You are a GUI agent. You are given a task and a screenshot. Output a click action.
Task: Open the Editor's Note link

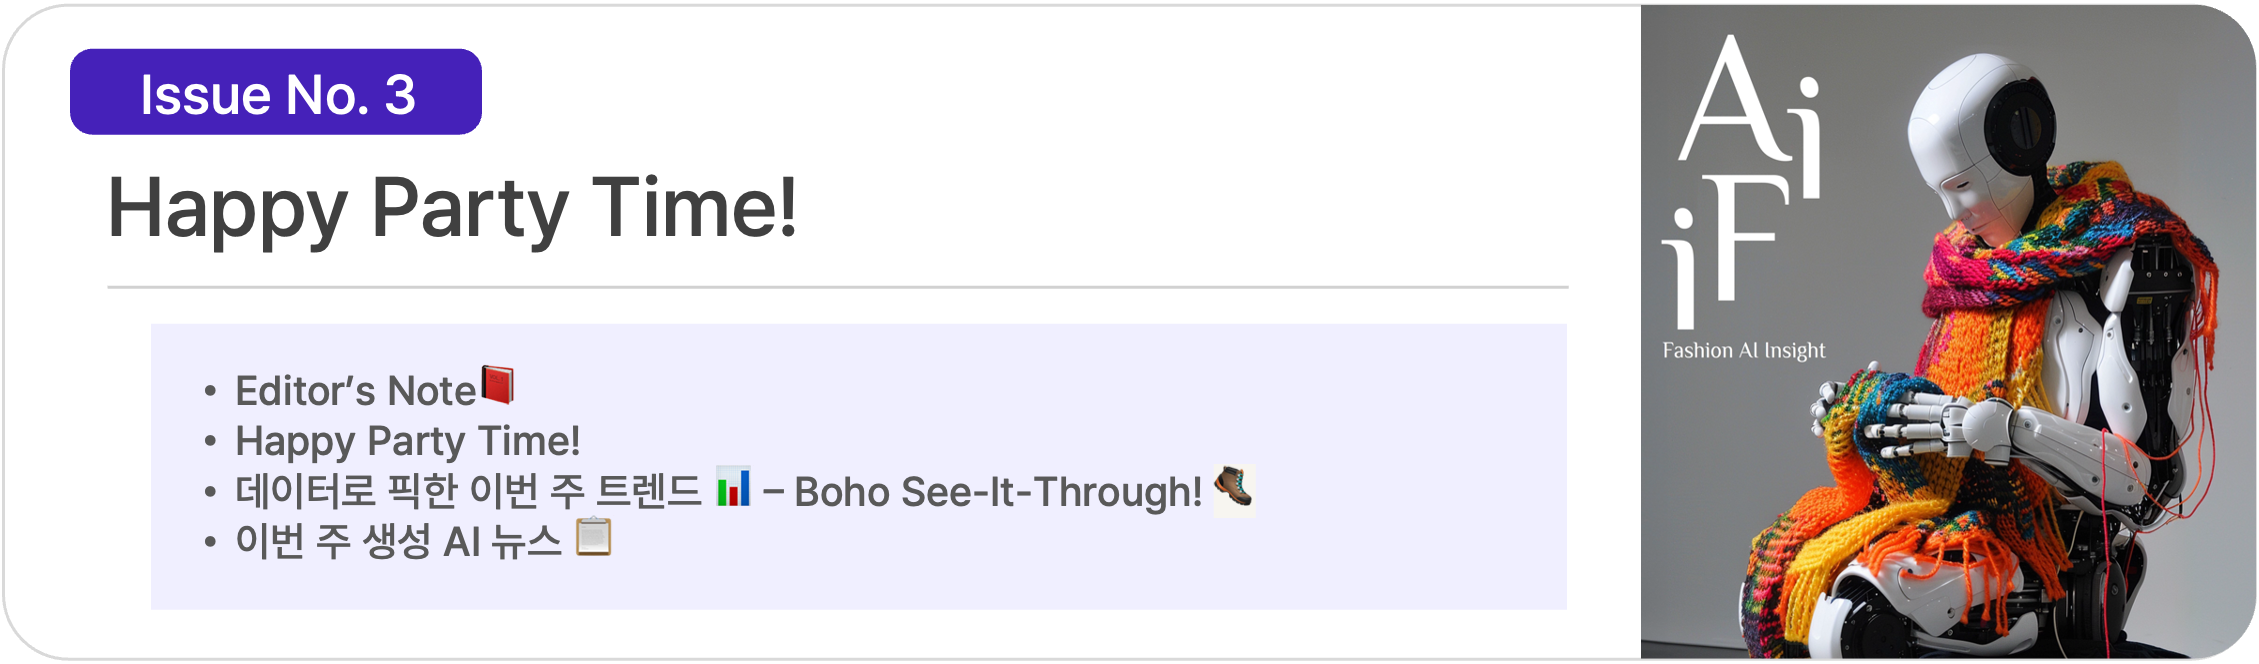click(x=355, y=391)
